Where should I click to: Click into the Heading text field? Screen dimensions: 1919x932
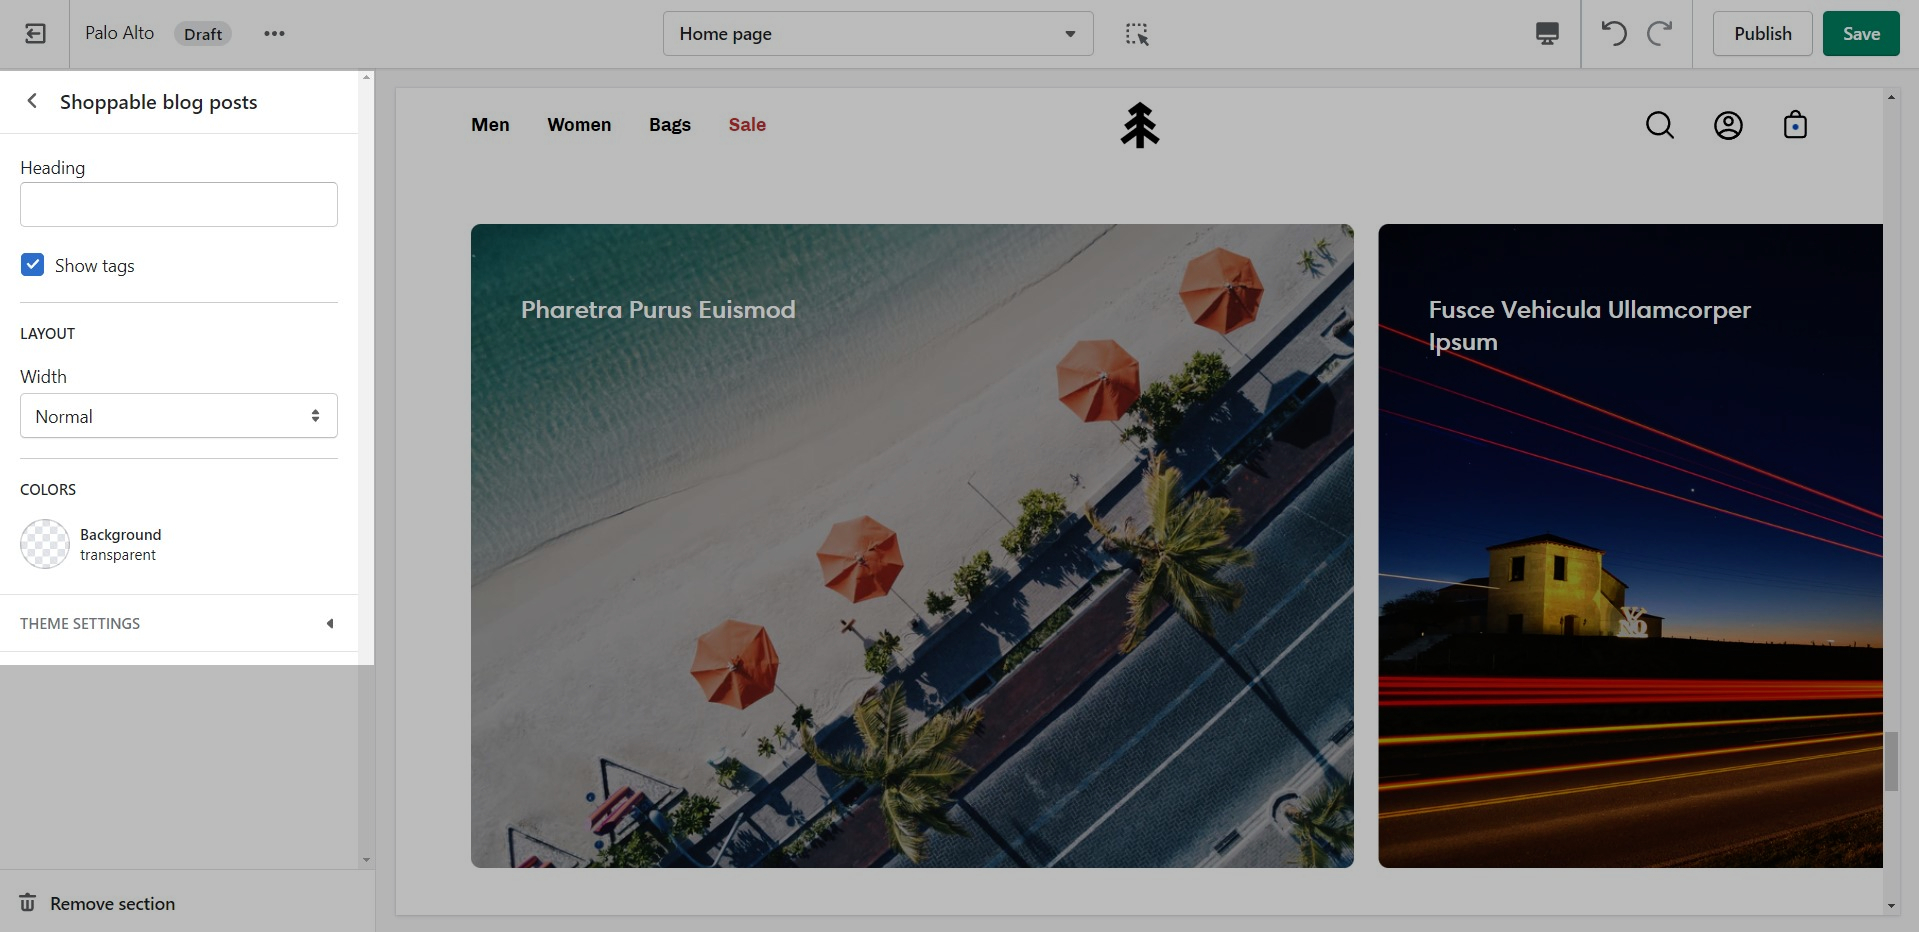[179, 205]
